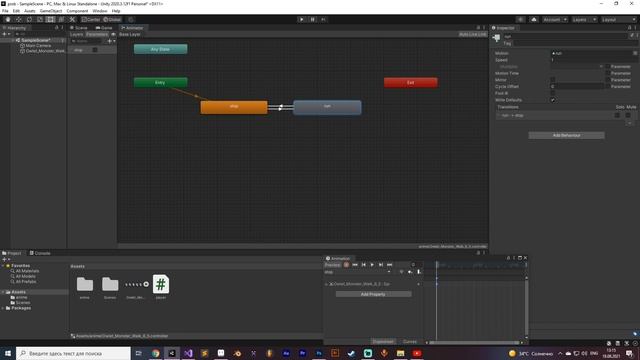Open the Layout dropdown
Screen dimensions: 640x360
point(618,20)
